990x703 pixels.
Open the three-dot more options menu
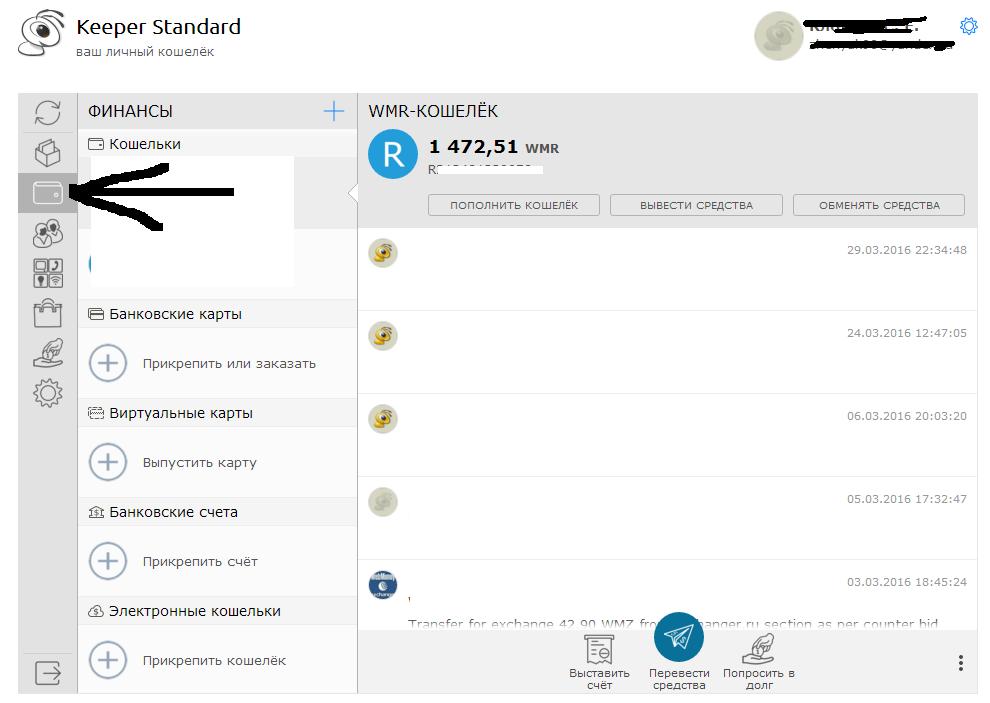point(960,663)
